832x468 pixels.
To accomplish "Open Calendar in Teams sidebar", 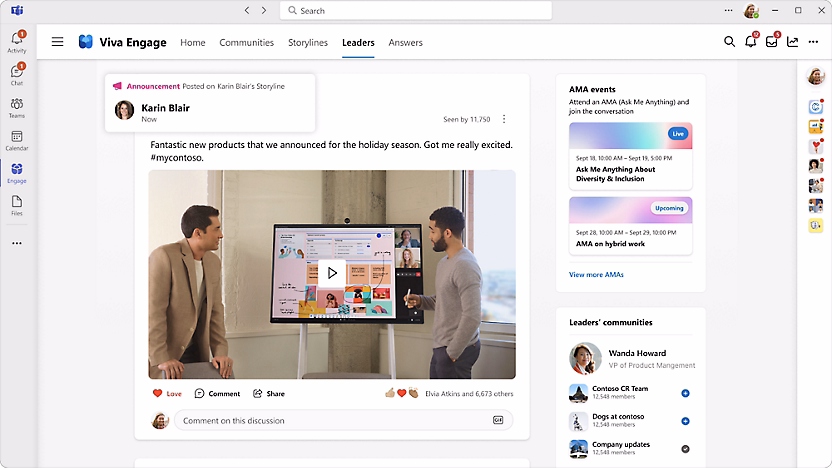I will click(17, 141).
